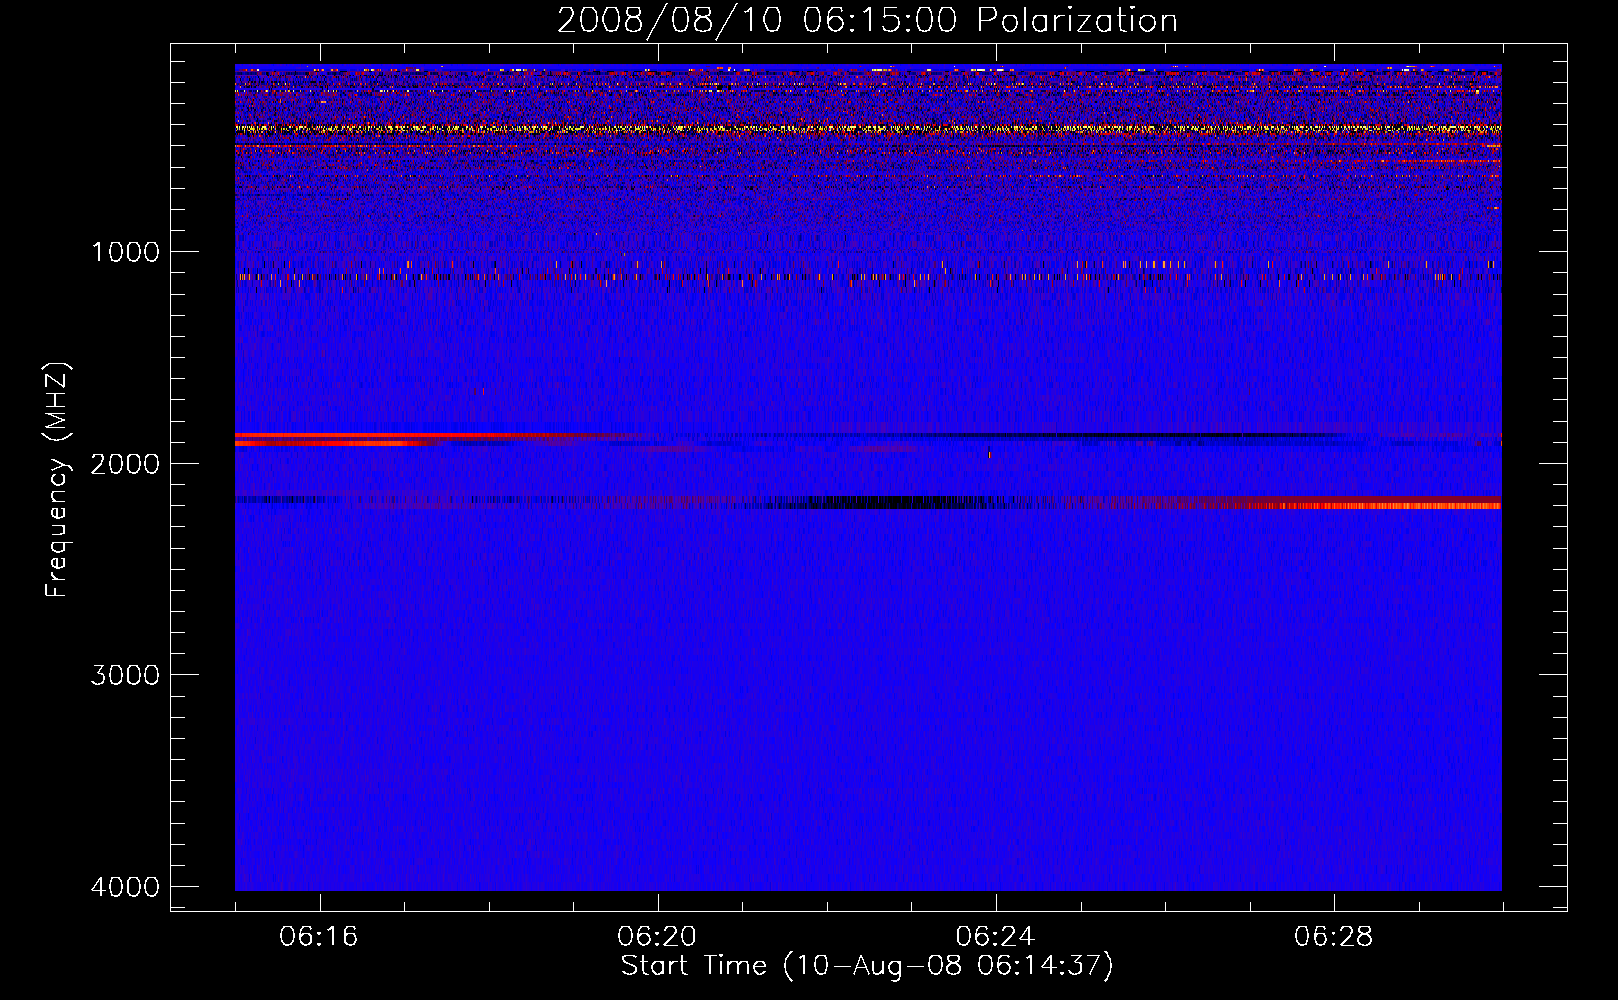Screen dimensions: 1618x1000
Task: Click the 1000 frequency tick label
Action: pyautogui.click(x=125, y=252)
